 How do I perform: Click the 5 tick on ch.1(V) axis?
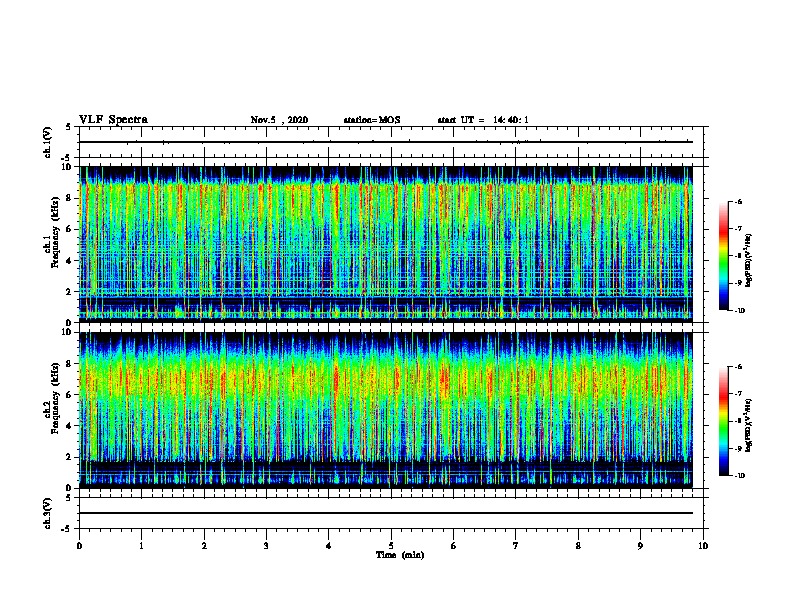coord(69,127)
